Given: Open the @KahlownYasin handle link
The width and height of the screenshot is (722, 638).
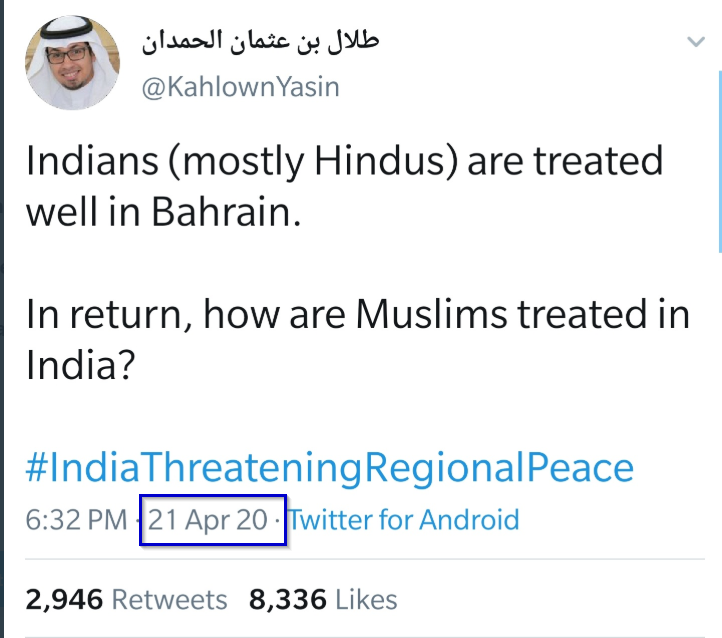Looking at the screenshot, I should 240,87.
